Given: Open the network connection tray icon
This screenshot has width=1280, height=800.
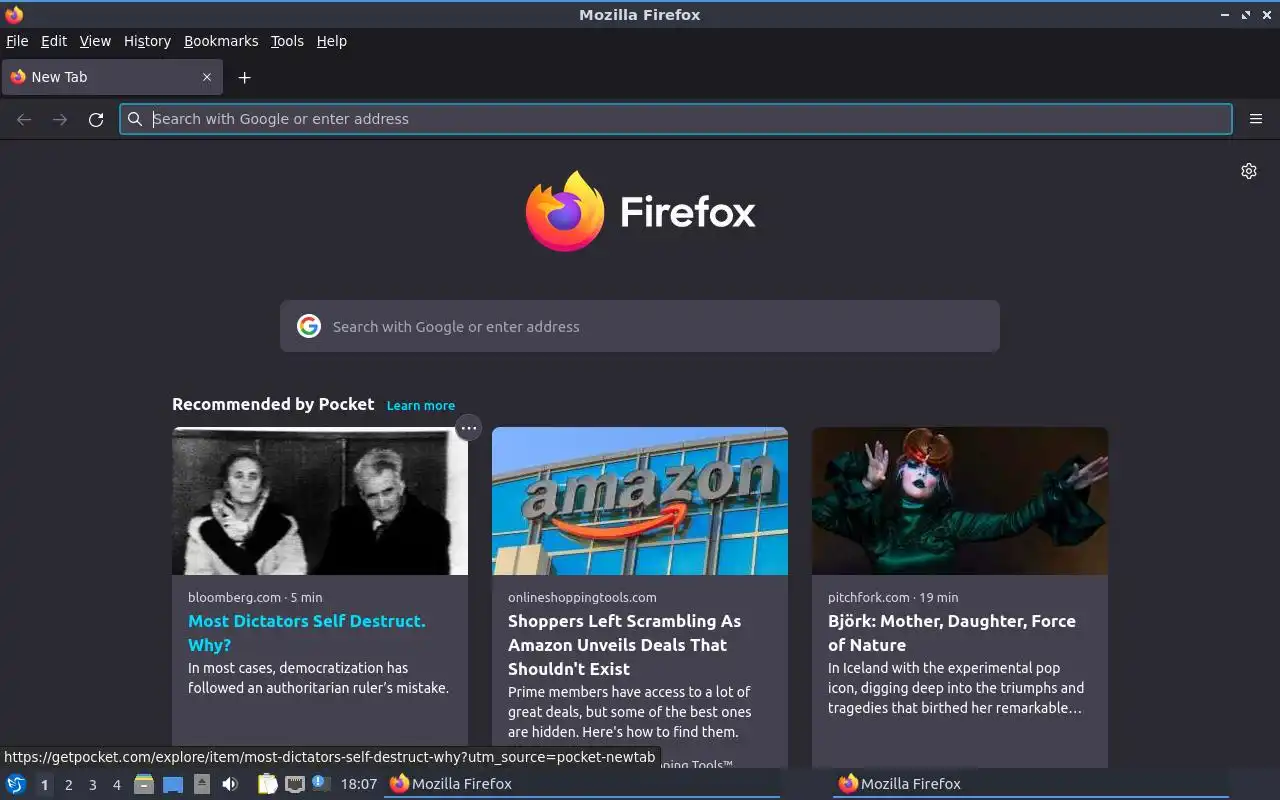Looking at the screenshot, I should pos(294,784).
